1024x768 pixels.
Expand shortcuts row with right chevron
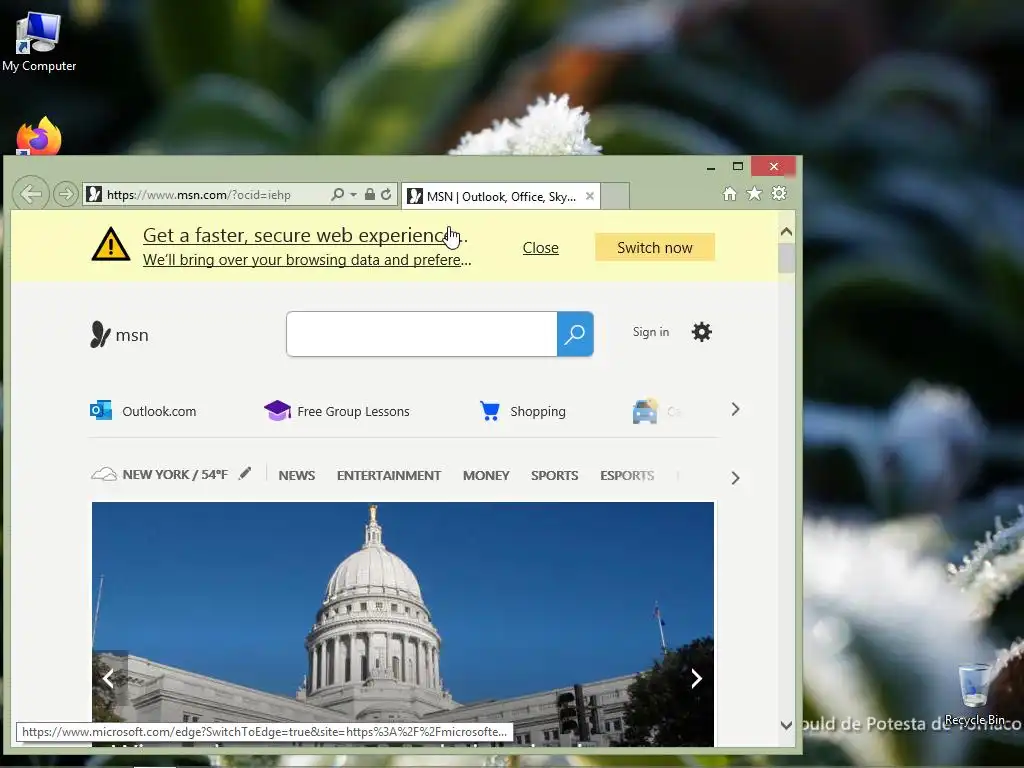[735, 409]
